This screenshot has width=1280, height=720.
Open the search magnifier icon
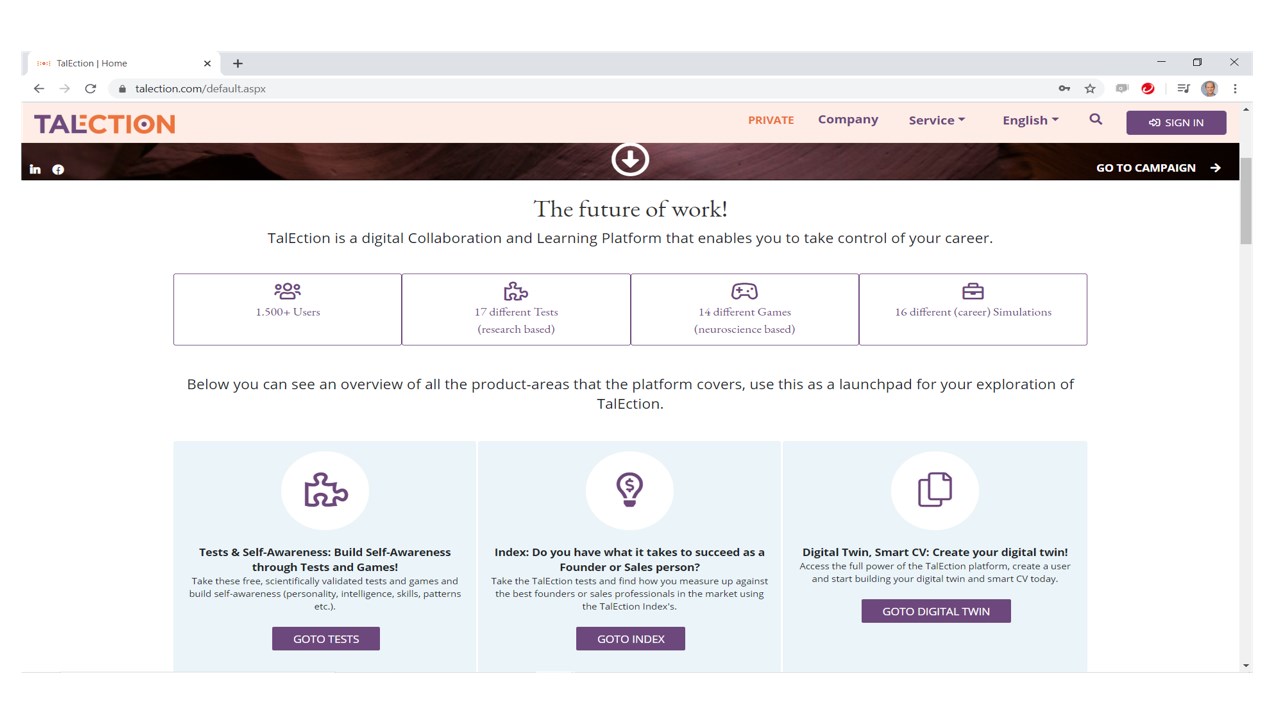click(1096, 120)
